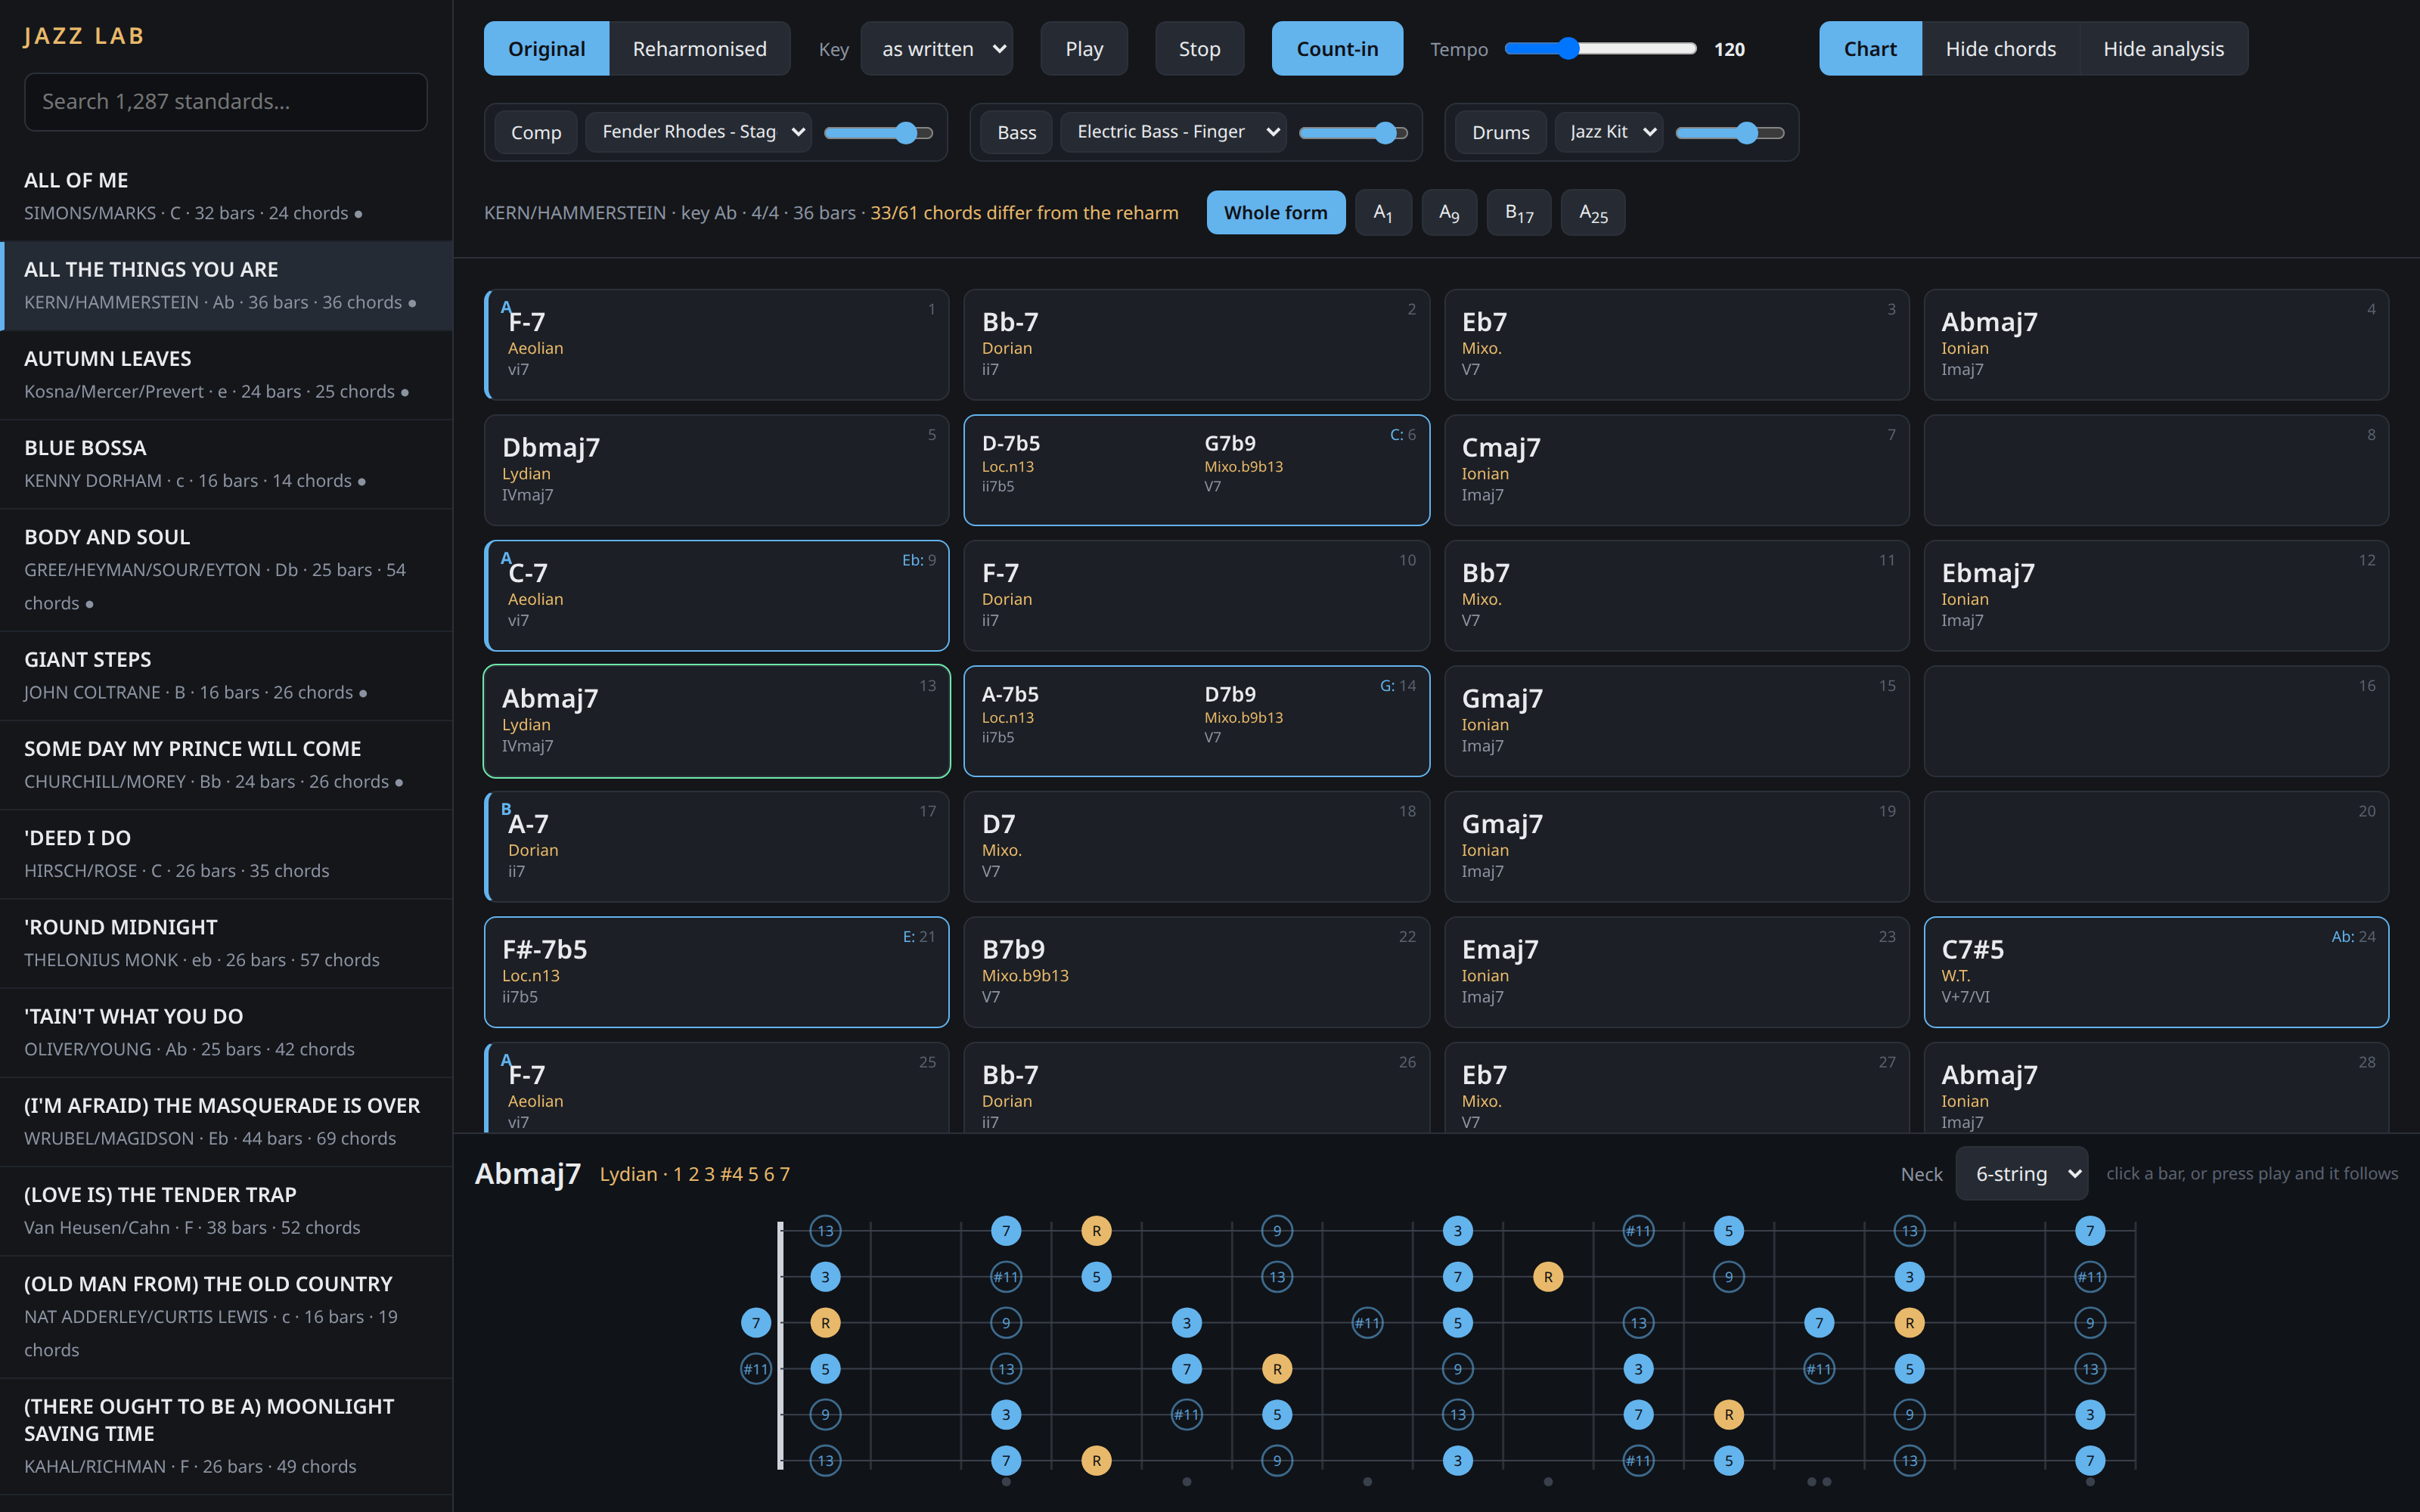Select bar 24 C7#5 chord cell

coord(2156,972)
